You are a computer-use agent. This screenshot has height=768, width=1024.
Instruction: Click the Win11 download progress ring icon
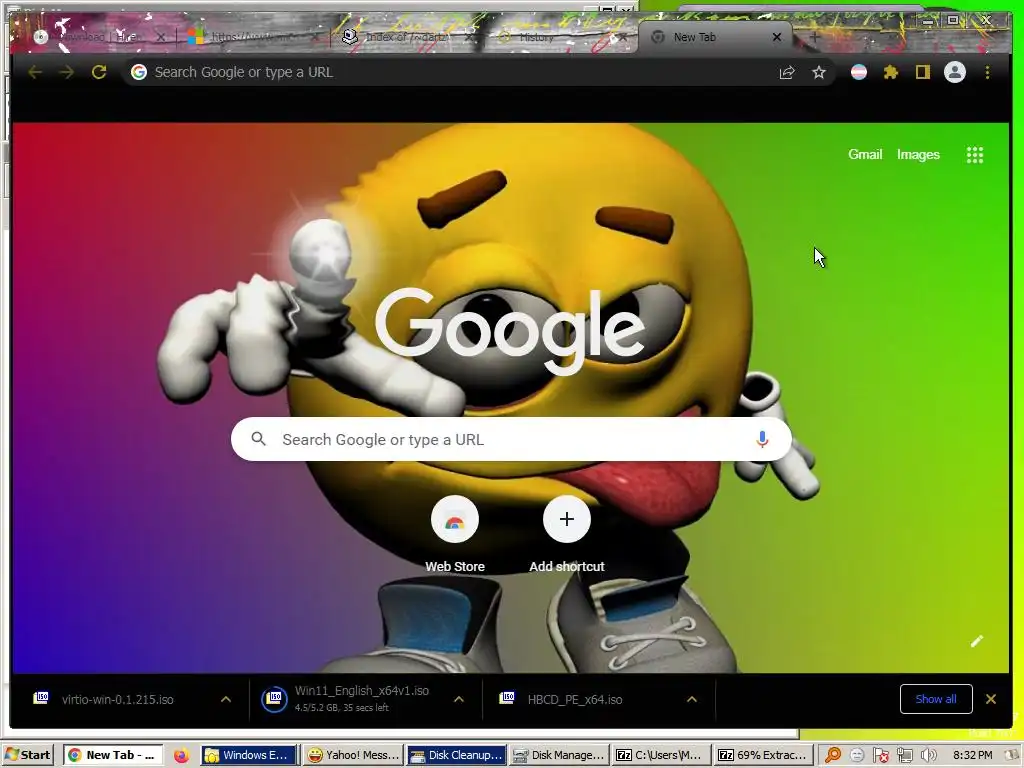coord(274,699)
